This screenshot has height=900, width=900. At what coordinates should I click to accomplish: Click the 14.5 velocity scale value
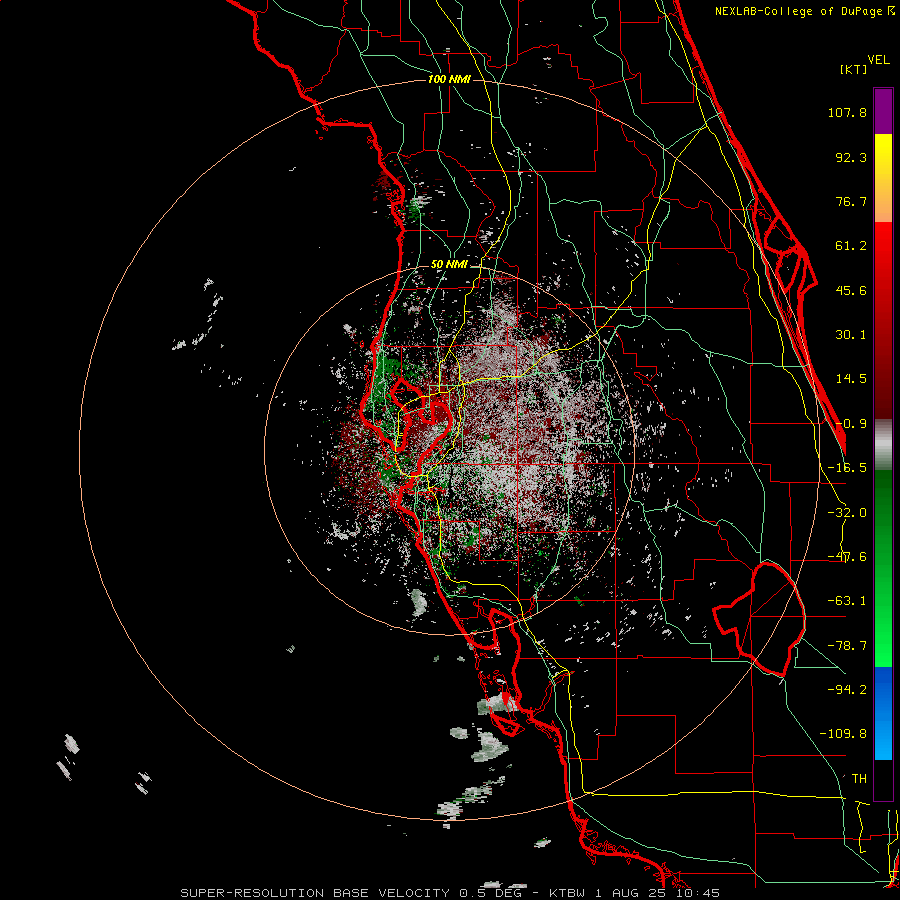[851, 379]
